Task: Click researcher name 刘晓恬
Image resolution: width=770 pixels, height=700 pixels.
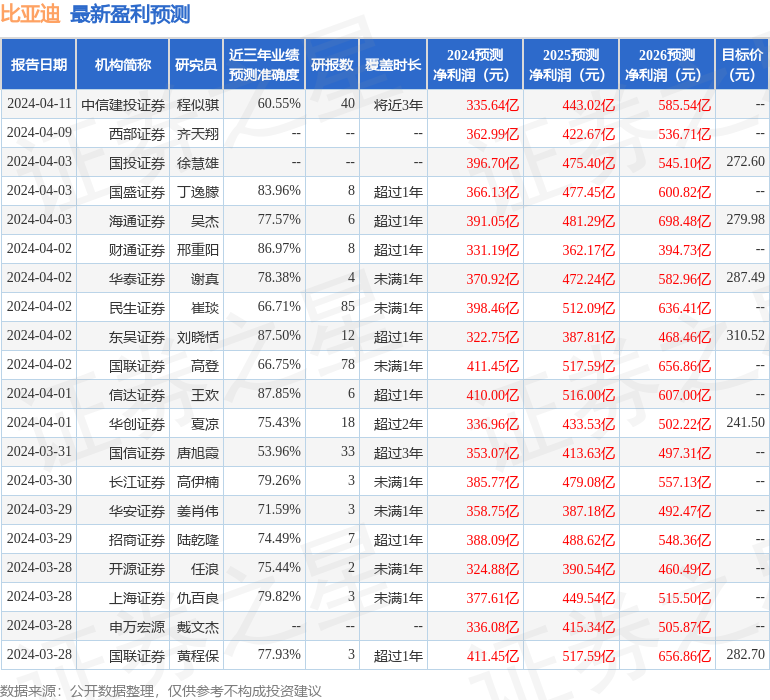Action: (198, 336)
